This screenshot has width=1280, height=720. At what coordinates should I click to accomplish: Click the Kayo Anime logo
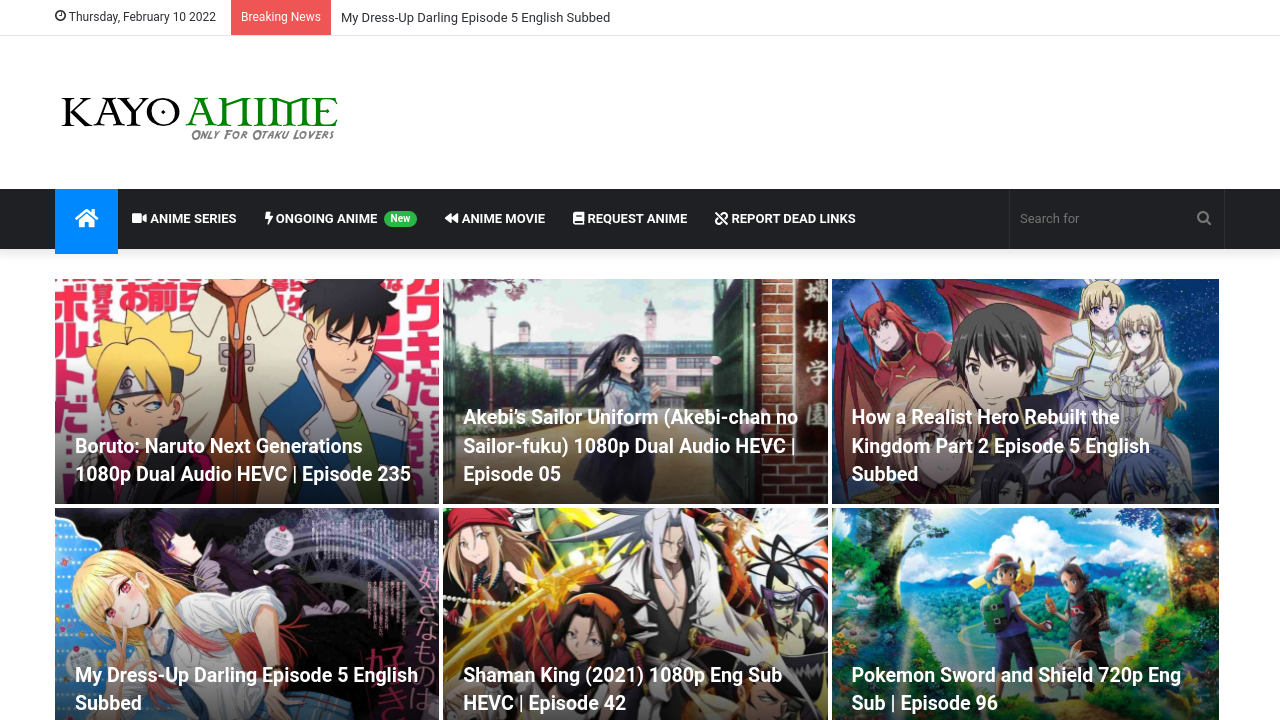[199, 117]
